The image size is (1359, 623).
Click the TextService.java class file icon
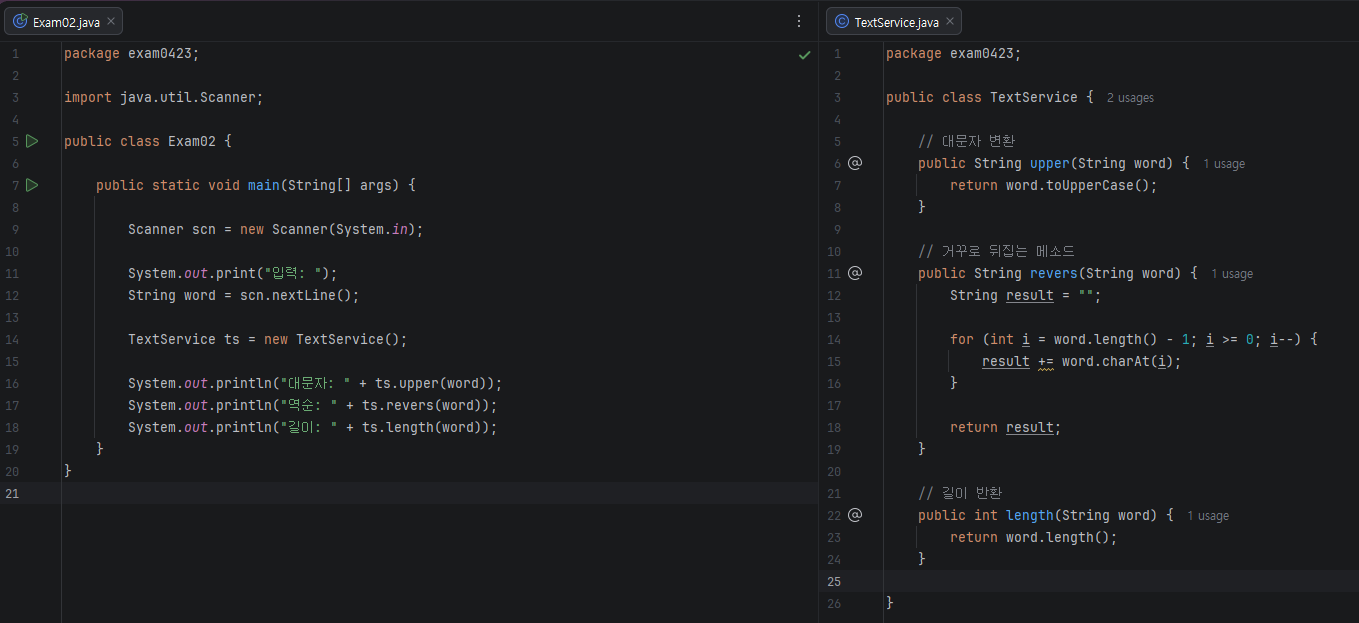(842, 21)
